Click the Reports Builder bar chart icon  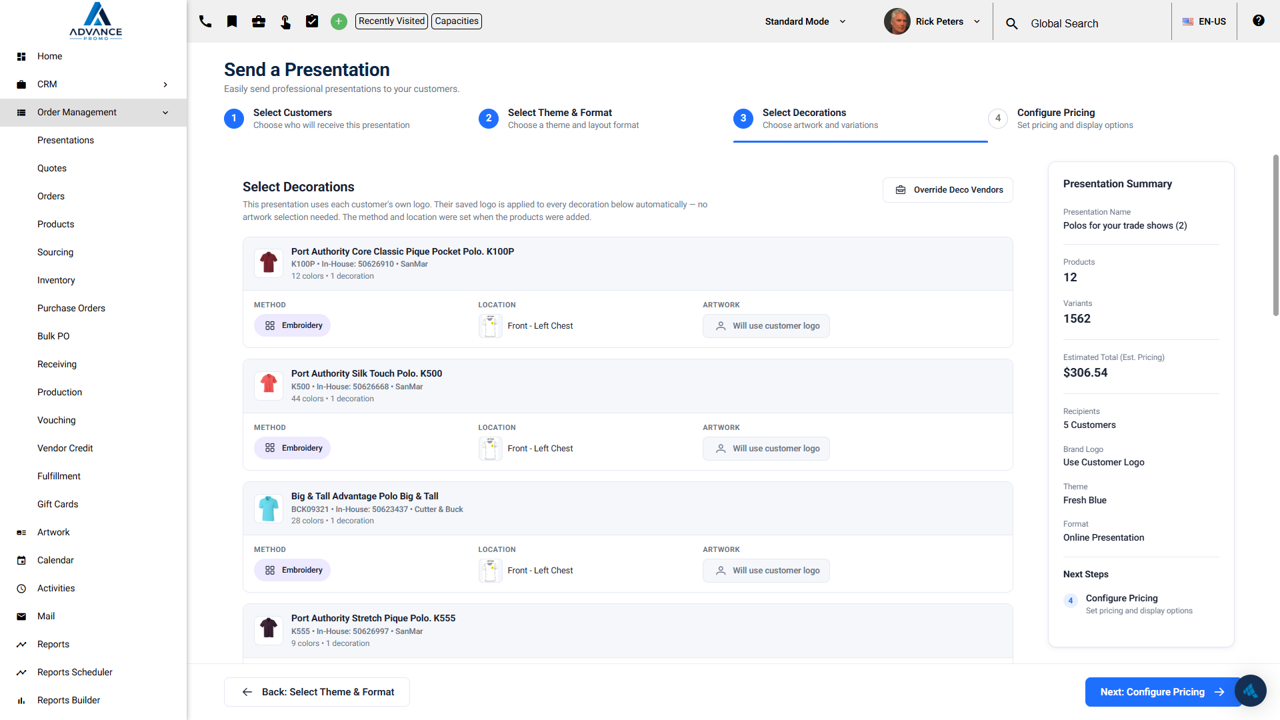pyautogui.click(x=21, y=700)
